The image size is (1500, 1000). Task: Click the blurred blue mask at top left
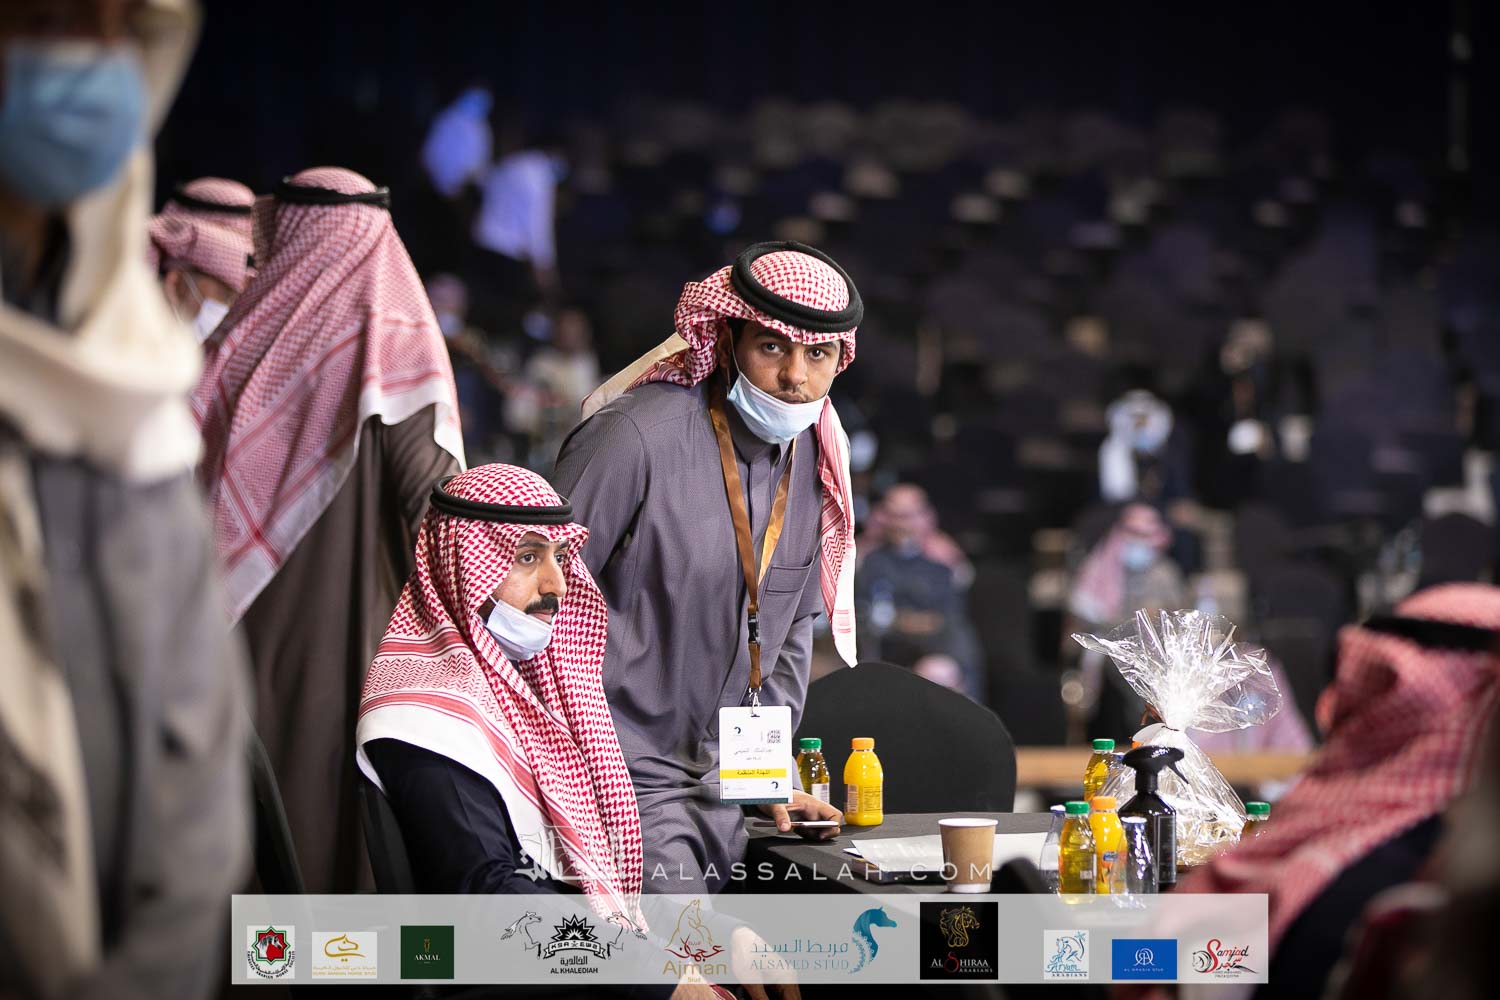pyautogui.click(x=70, y=117)
